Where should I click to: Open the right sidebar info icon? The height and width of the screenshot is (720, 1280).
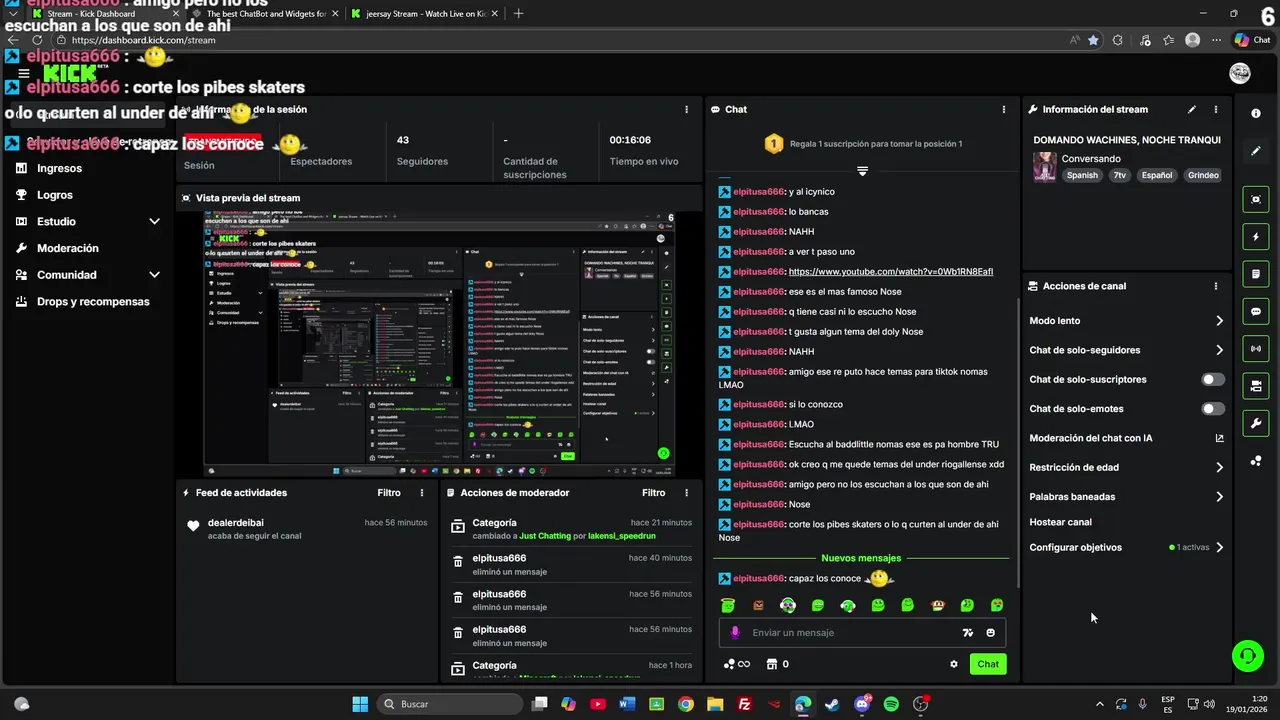pos(1256,113)
